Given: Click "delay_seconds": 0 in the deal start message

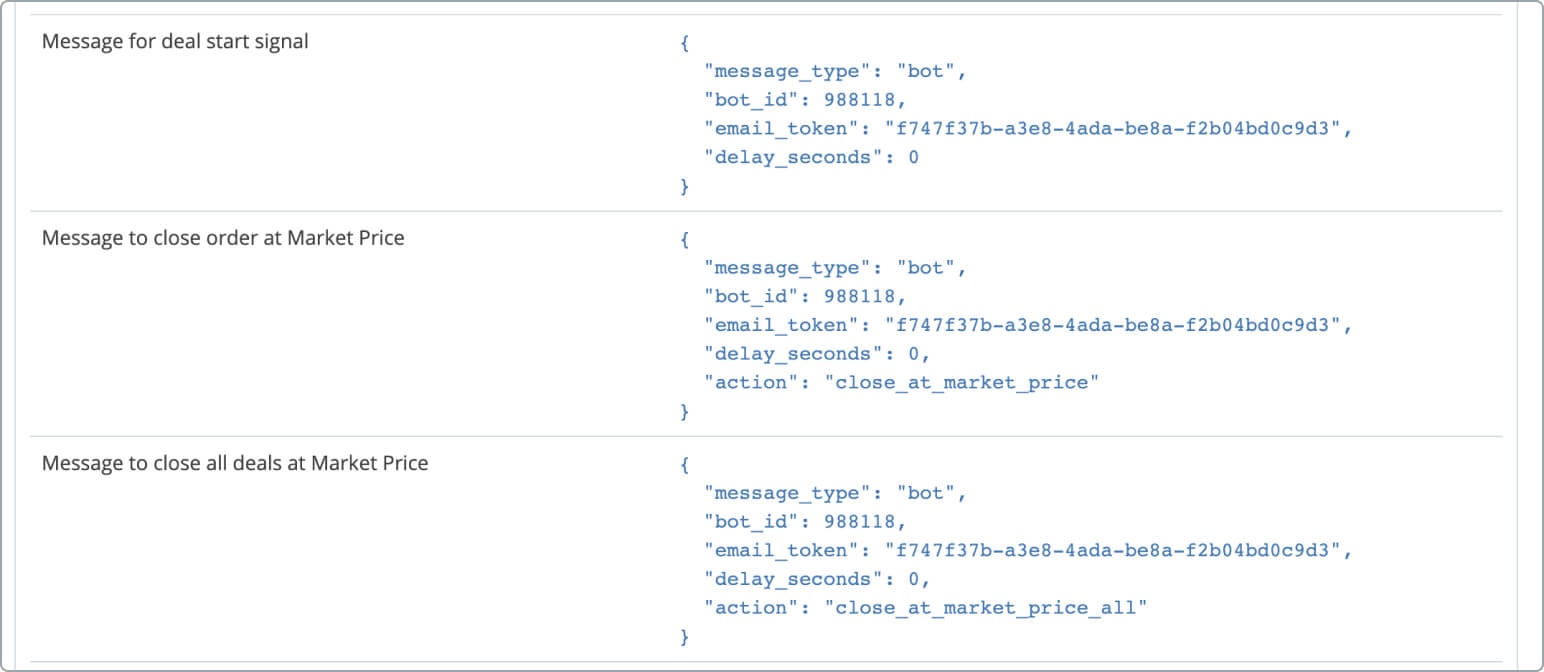Looking at the screenshot, I should [x=811, y=157].
